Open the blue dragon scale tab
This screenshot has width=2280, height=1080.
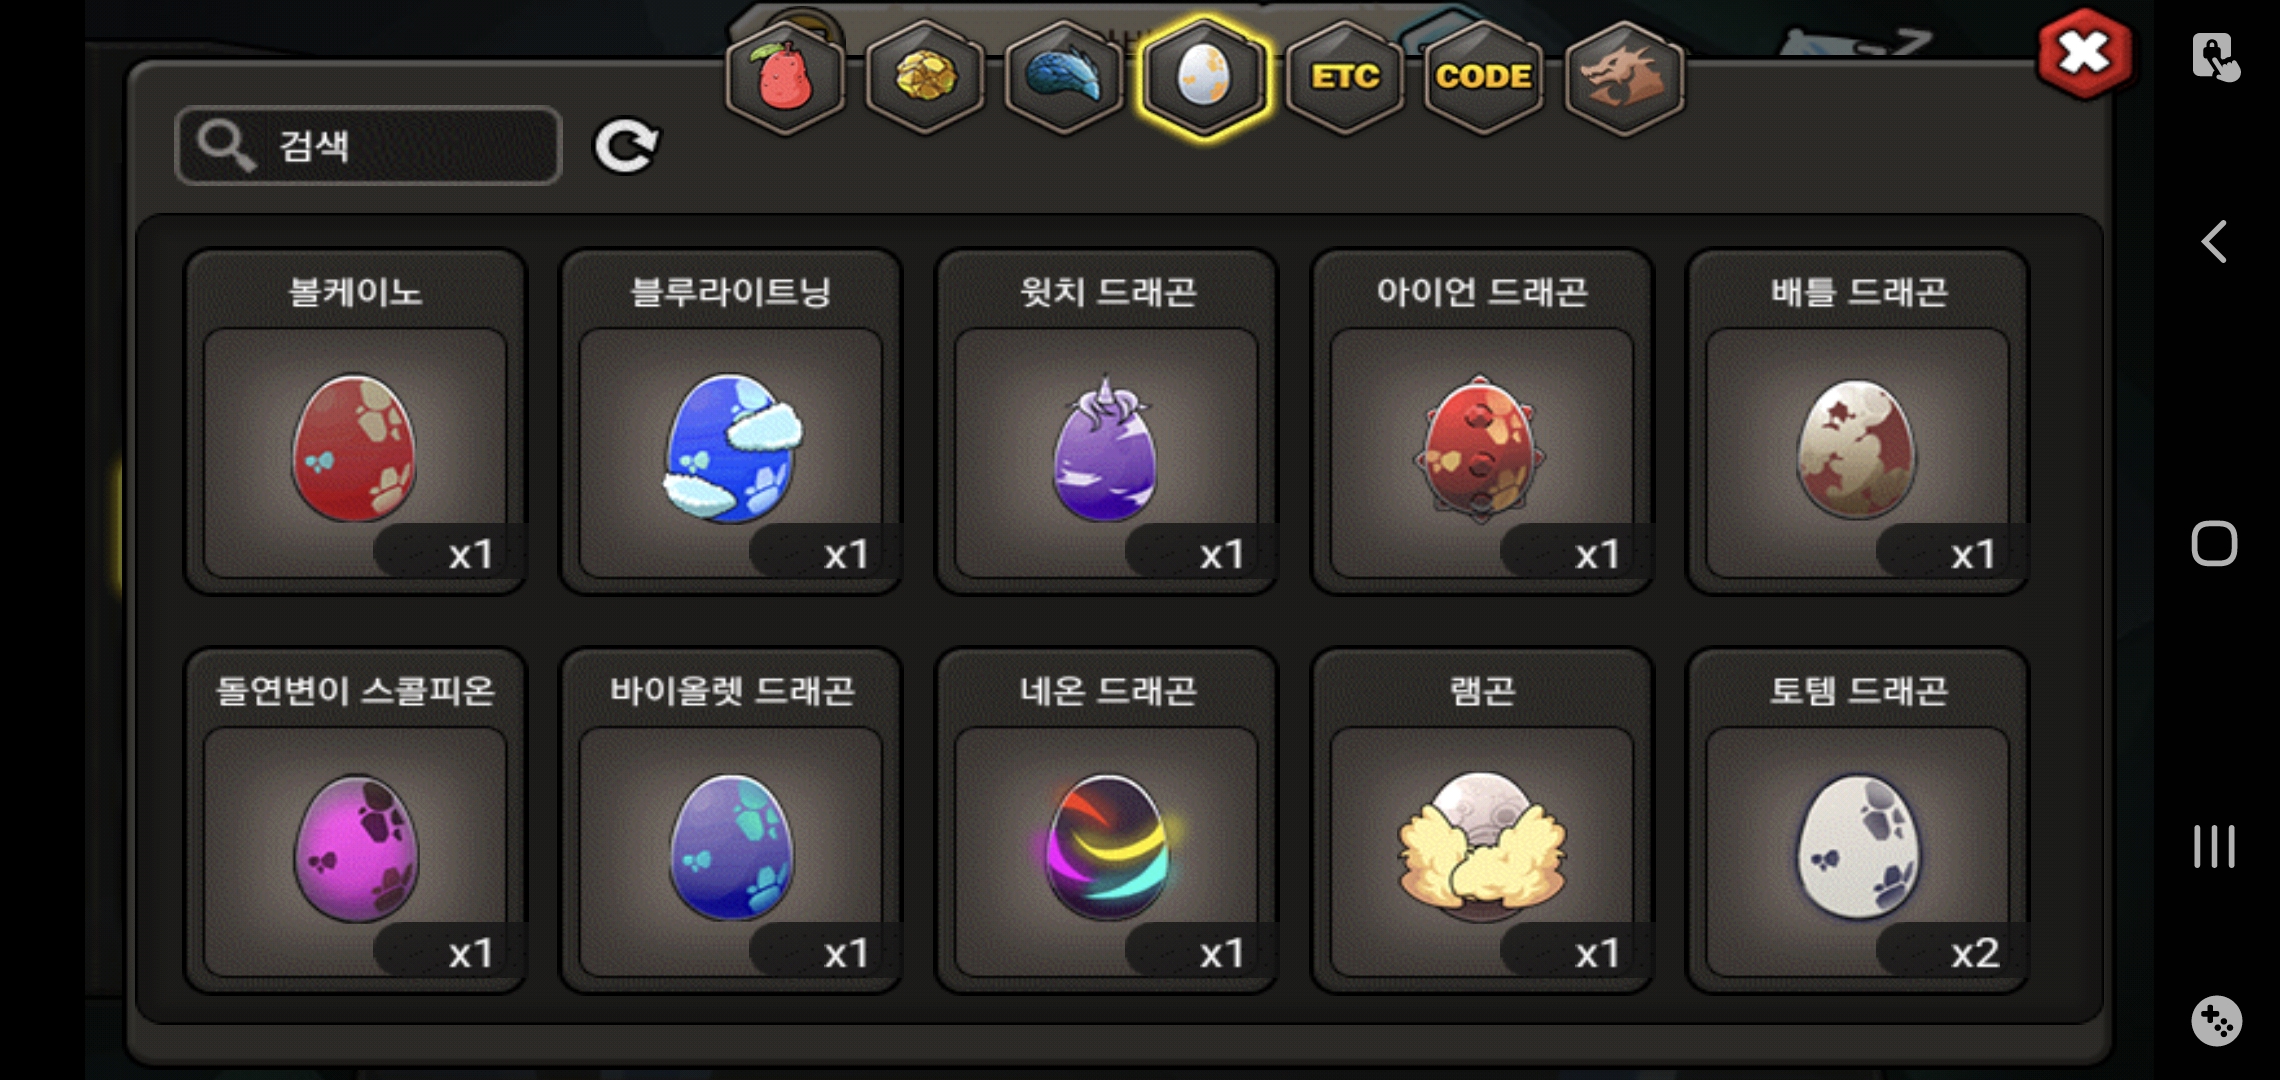pyautogui.click(x=1065, y=77)
